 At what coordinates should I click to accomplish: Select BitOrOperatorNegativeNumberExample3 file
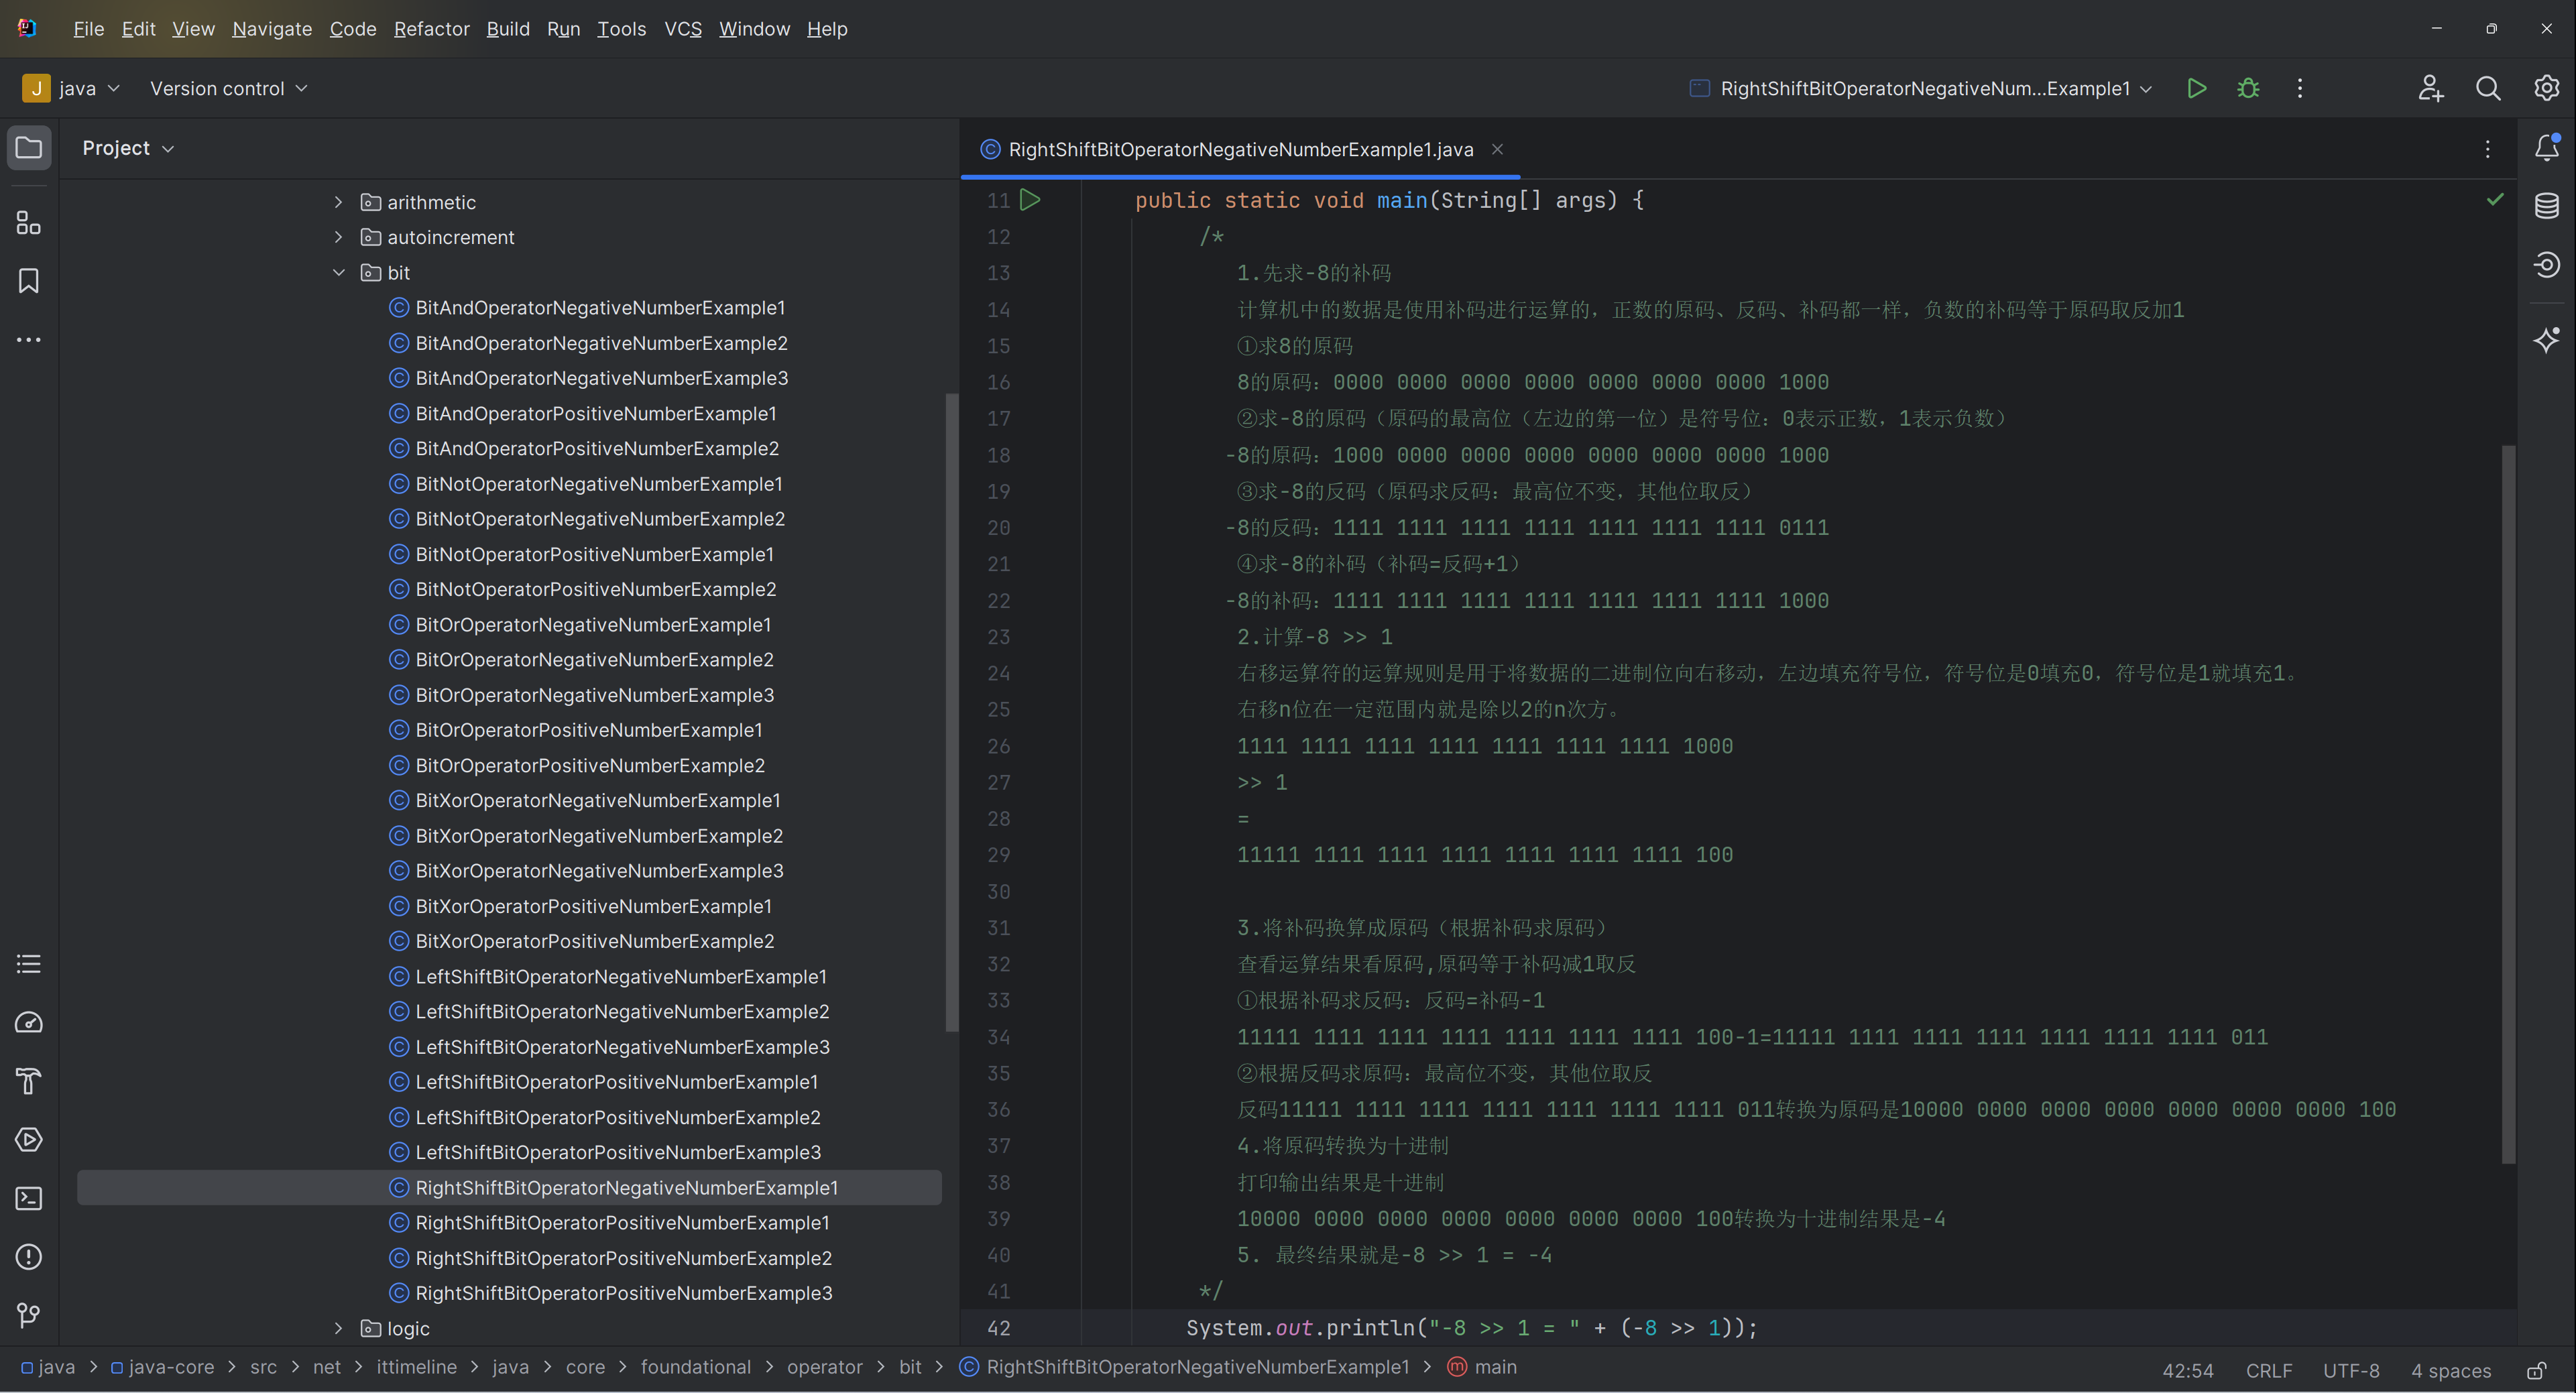click(594, 695)
